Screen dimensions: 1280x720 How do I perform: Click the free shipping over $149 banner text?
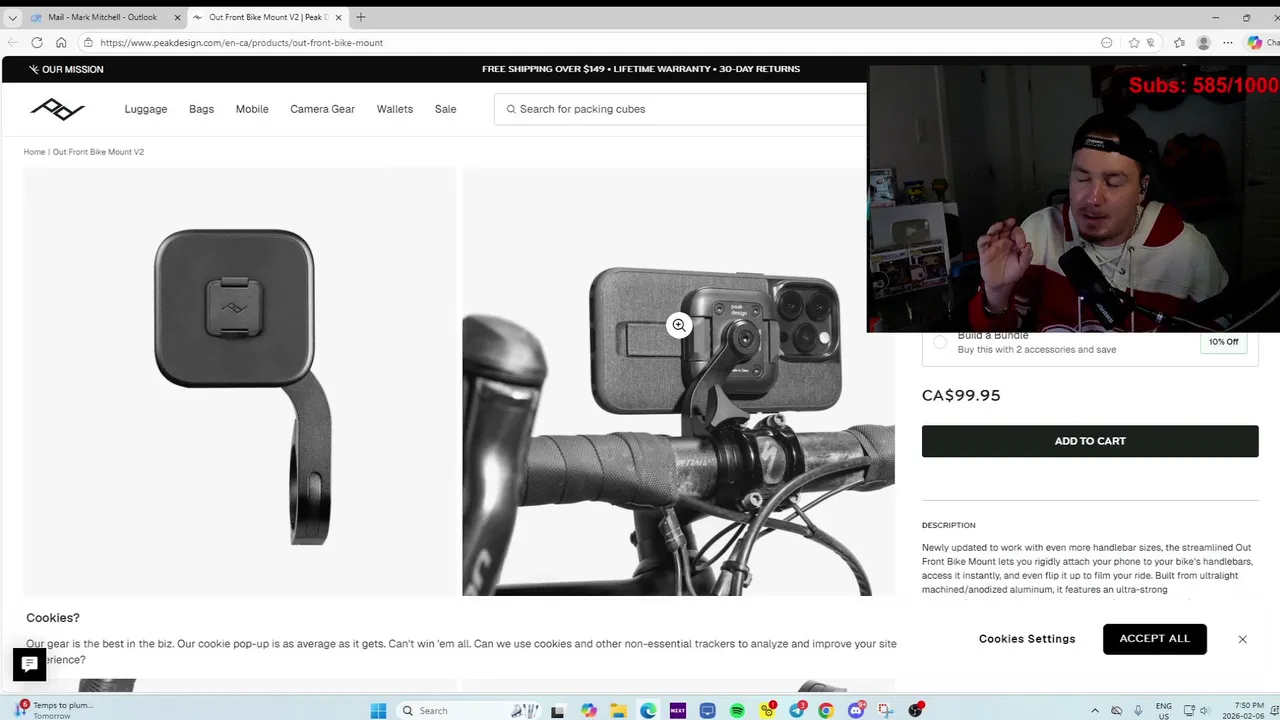[545, 69]
